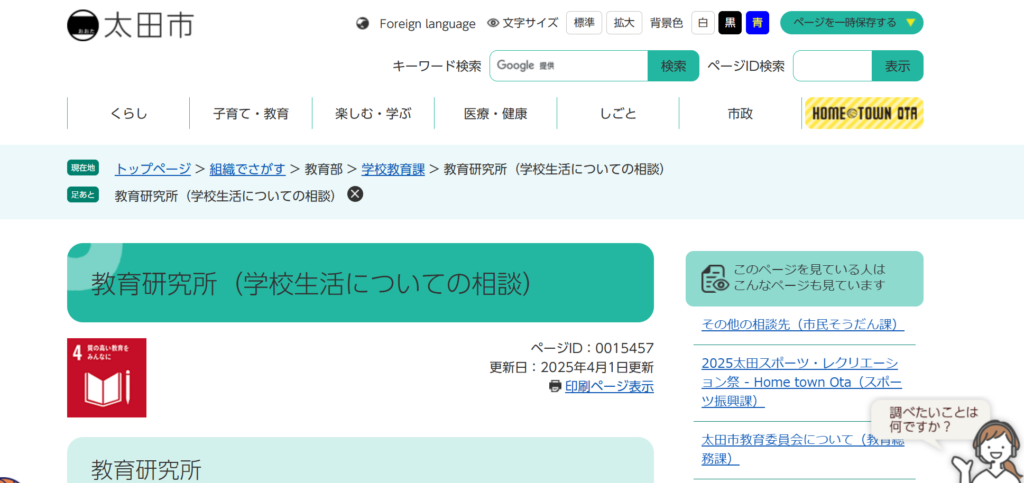Click the printer icon for print view
1024x483 pixels.
pyautogui.click(x=555, y=386)
